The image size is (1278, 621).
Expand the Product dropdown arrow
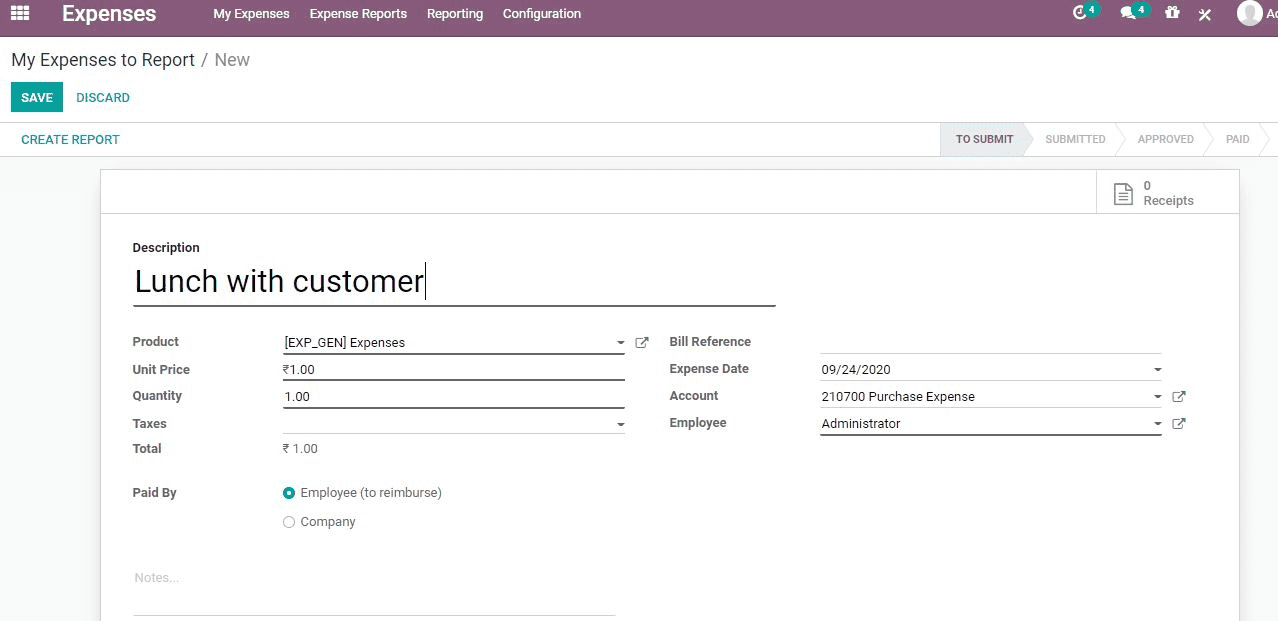pyautogui.click(x=620, y=343)
